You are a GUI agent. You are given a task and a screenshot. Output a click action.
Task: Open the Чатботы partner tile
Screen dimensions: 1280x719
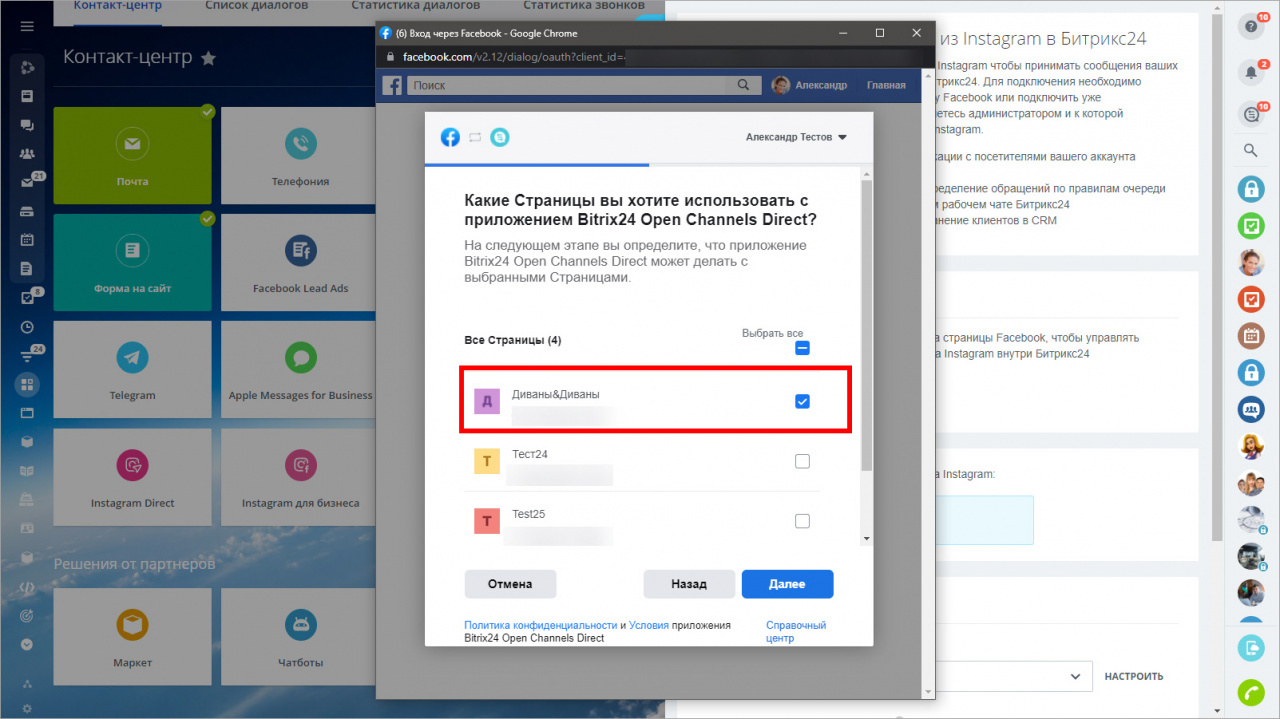point(298,637)
